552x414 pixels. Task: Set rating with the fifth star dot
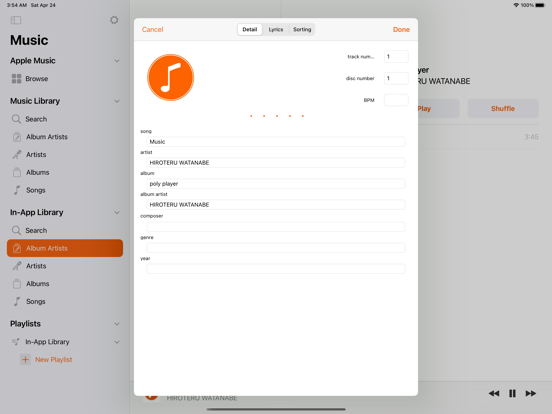click(x=303, y=116)
